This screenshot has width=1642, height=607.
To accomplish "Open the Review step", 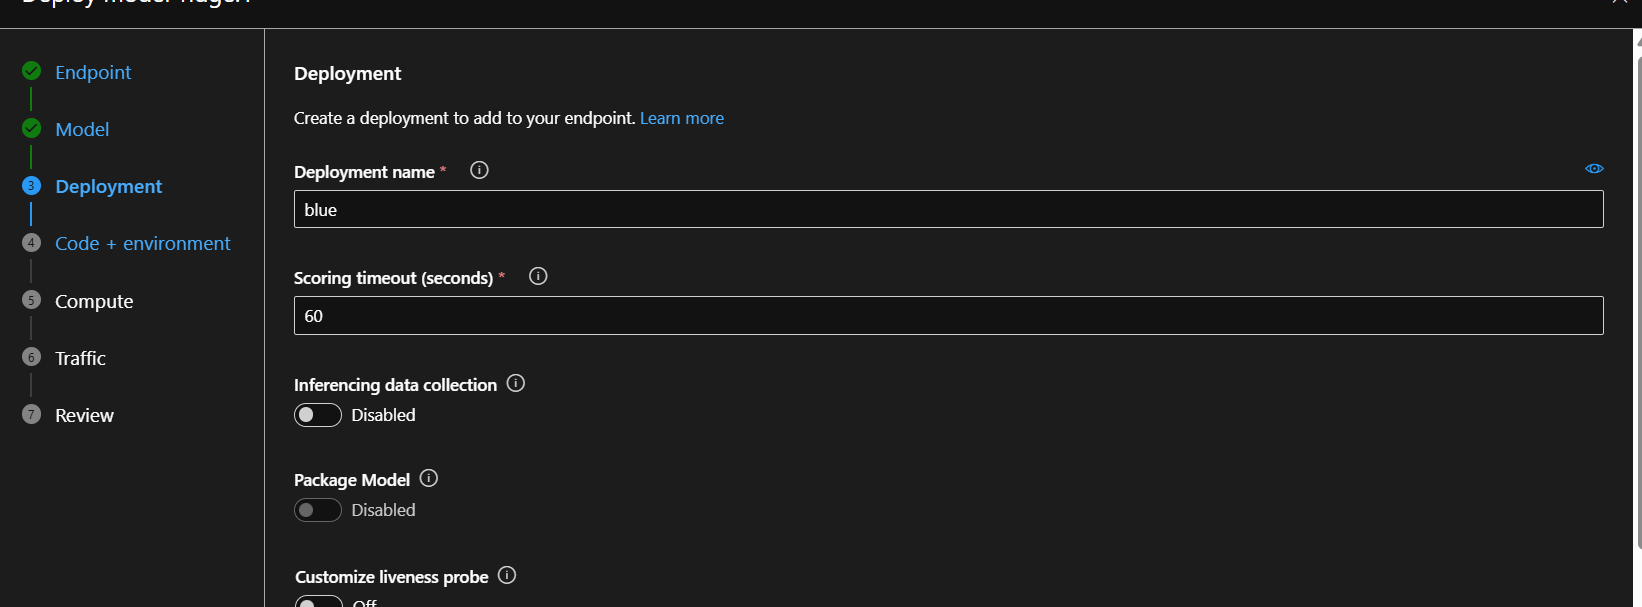I will 84,415.
